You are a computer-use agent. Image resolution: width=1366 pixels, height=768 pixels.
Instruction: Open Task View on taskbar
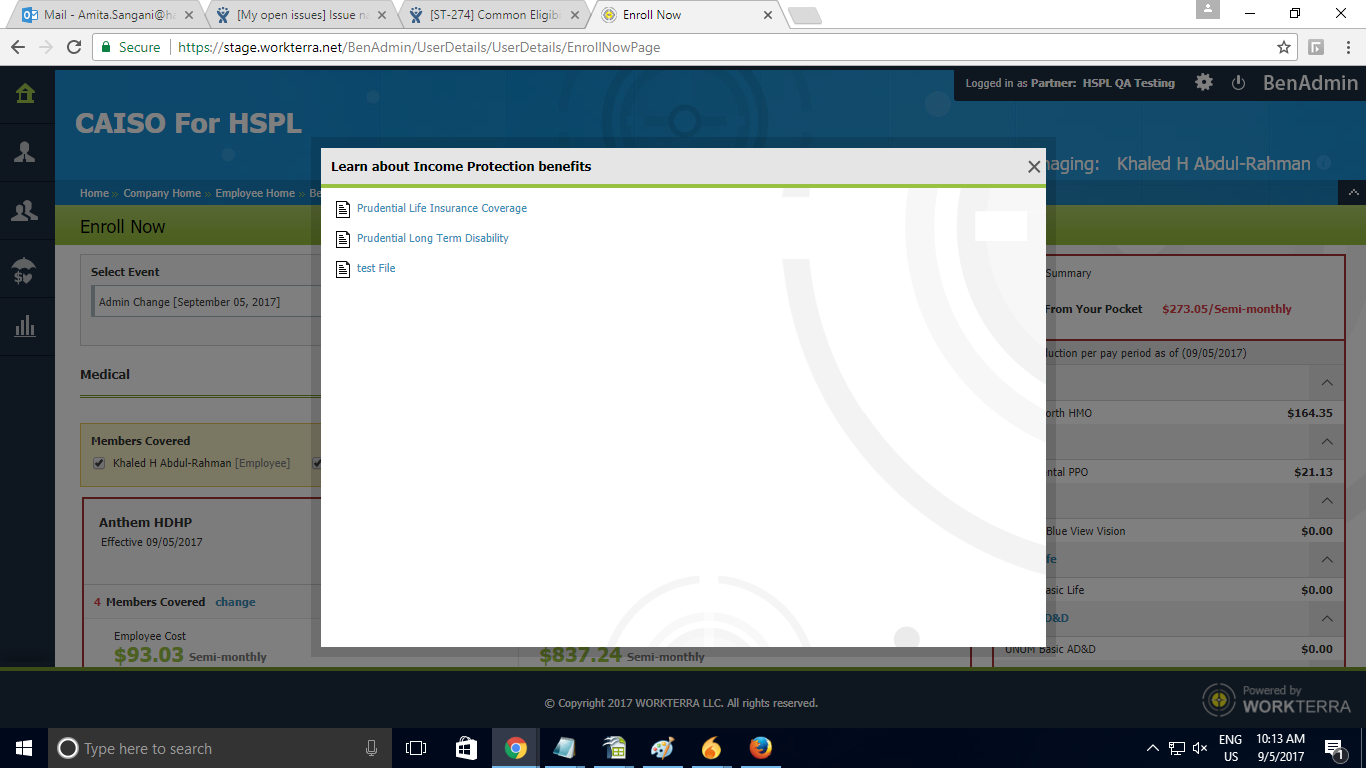point(416,748)
